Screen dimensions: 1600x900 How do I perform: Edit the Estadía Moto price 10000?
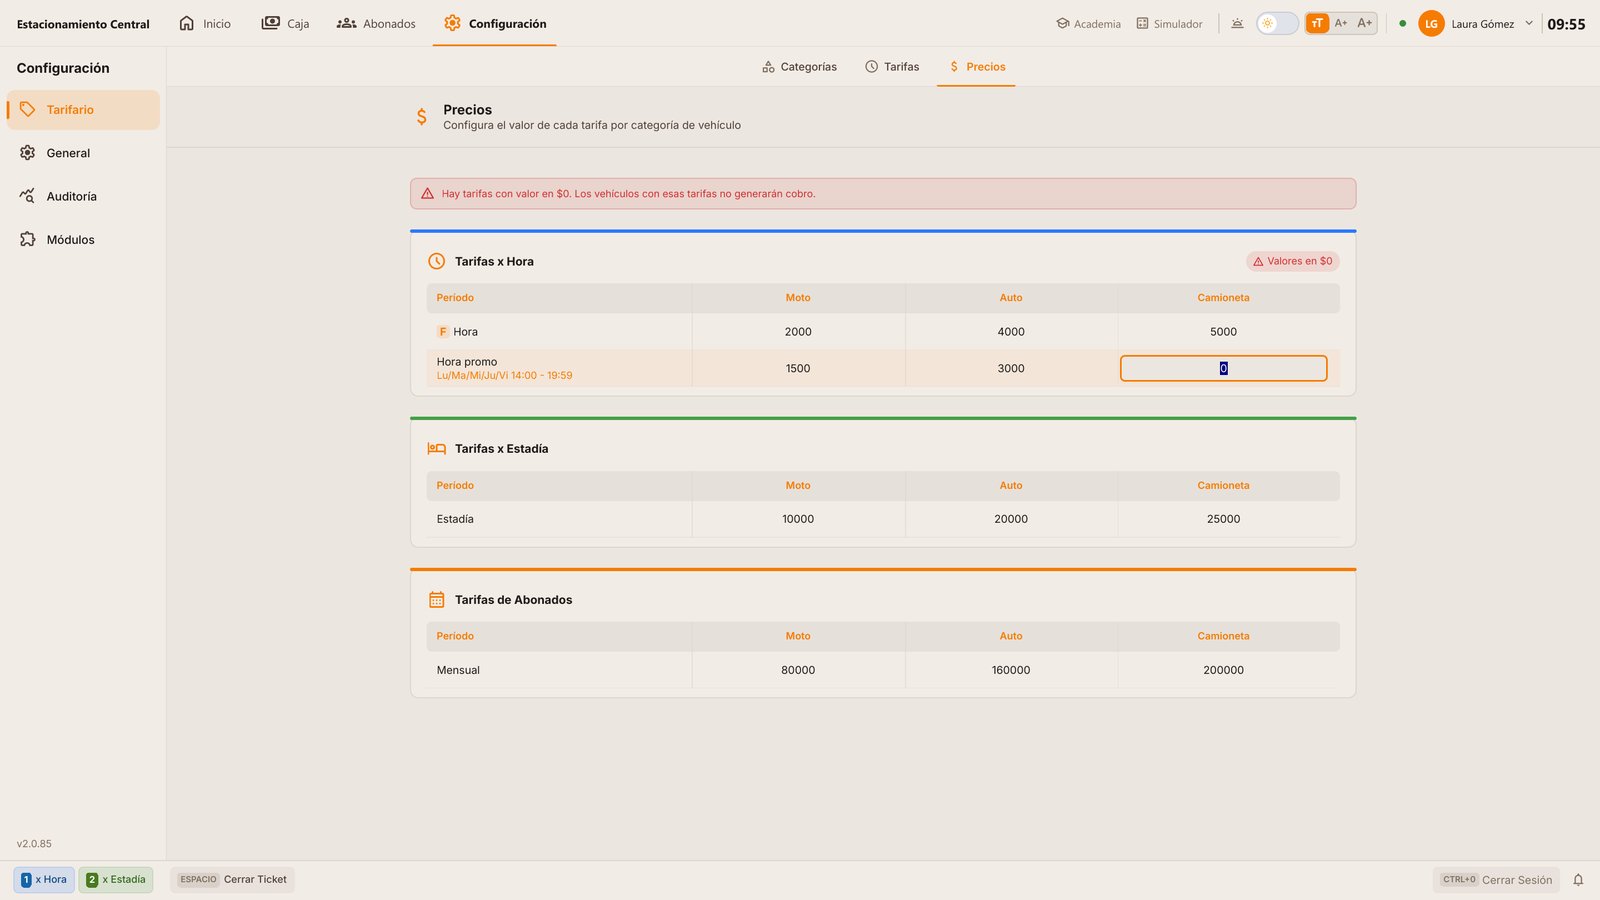coord(798,519)
